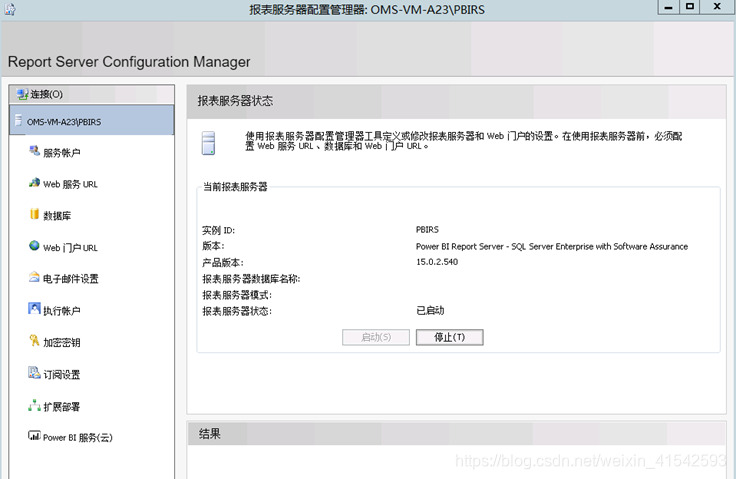This screenshot has height=479, width=736.
Task: Click the application icon in the title bar
Action: click(10, 9)
